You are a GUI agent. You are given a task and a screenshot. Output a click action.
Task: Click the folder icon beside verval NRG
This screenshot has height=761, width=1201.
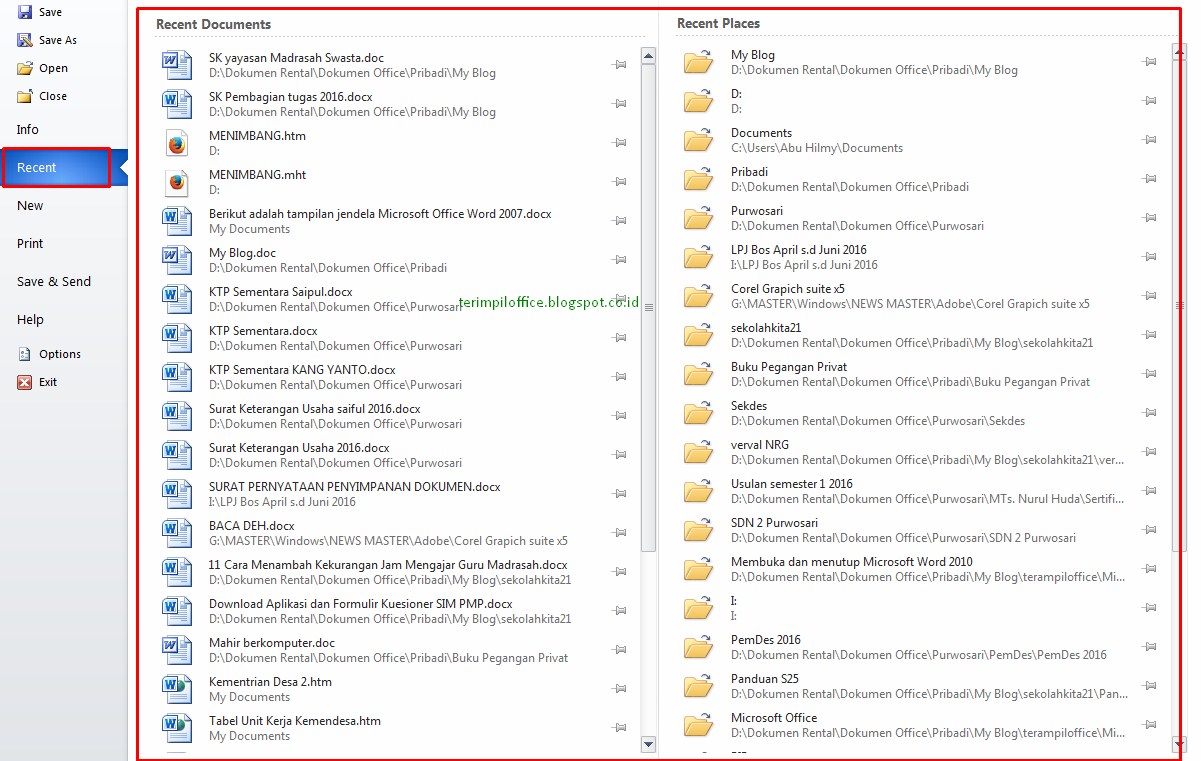(698, 451)
